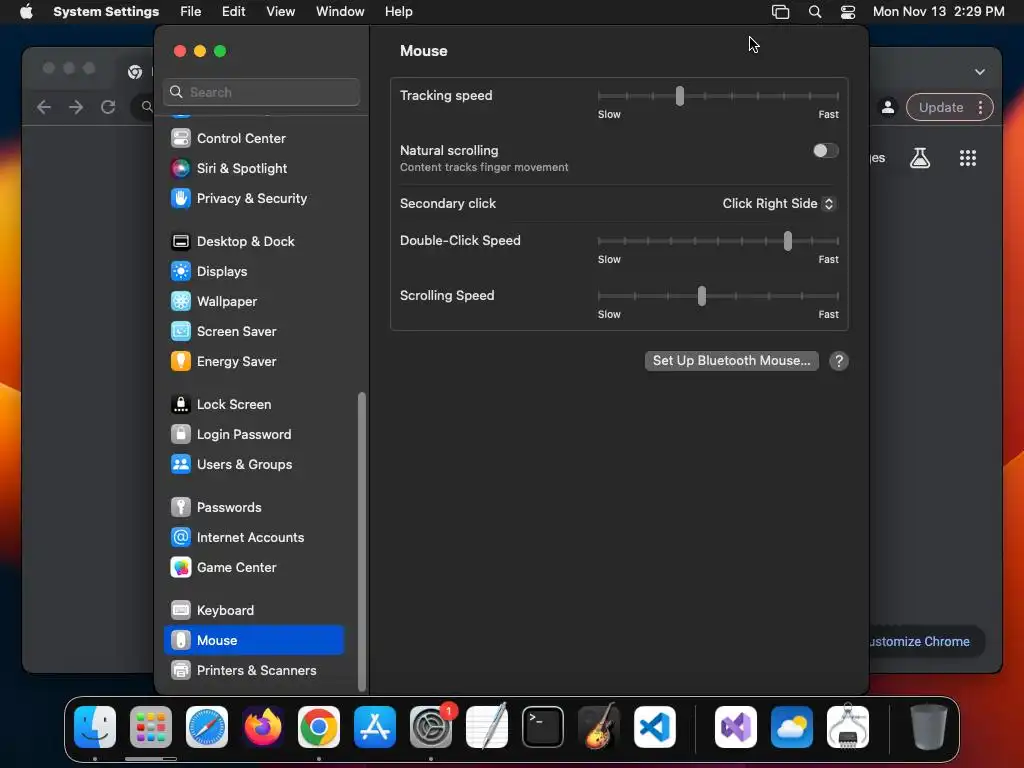Launch Visual Studio Code from Dock

coord(655,727)
